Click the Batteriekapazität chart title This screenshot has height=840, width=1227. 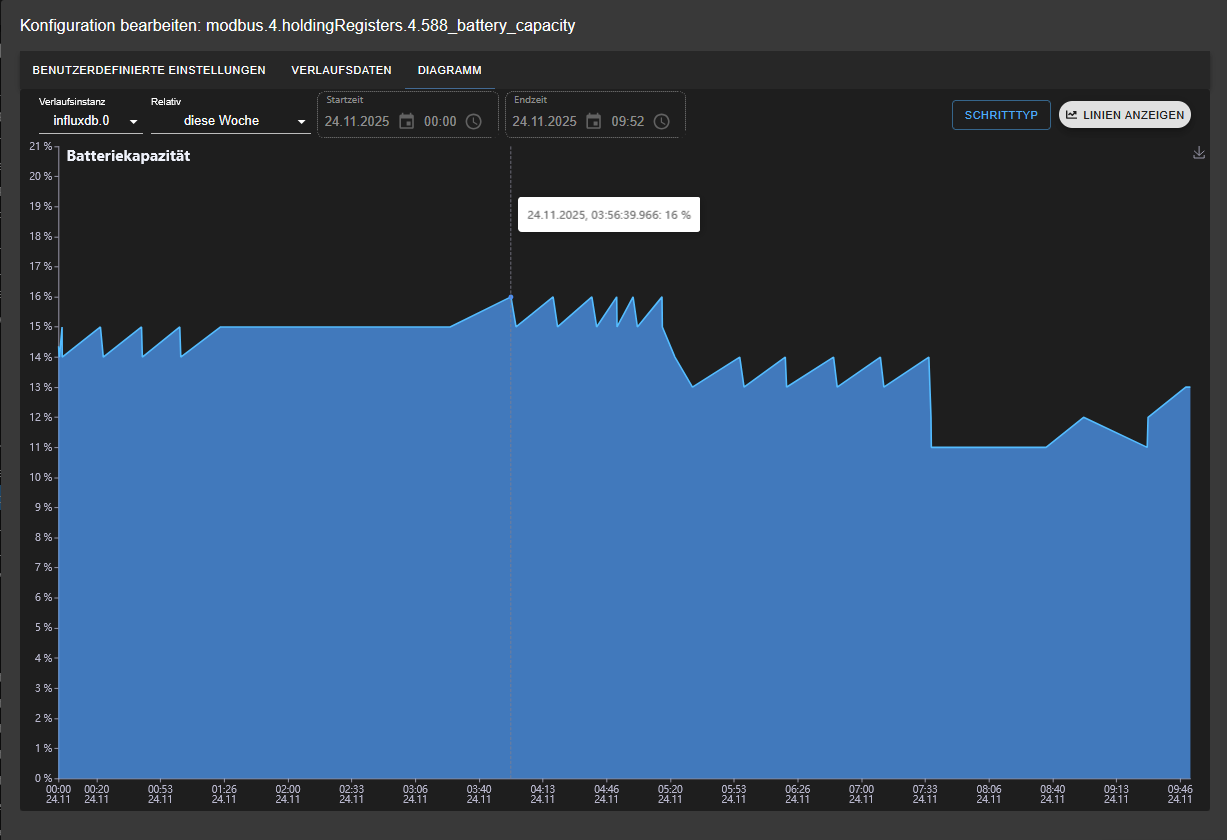click(128, 156)
